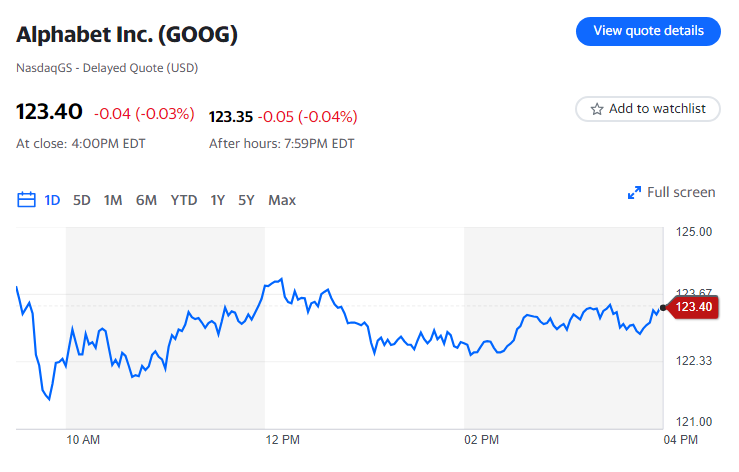739x472 pixels.
Task: Add GOOG to watchlist
Action: (648, 109)
